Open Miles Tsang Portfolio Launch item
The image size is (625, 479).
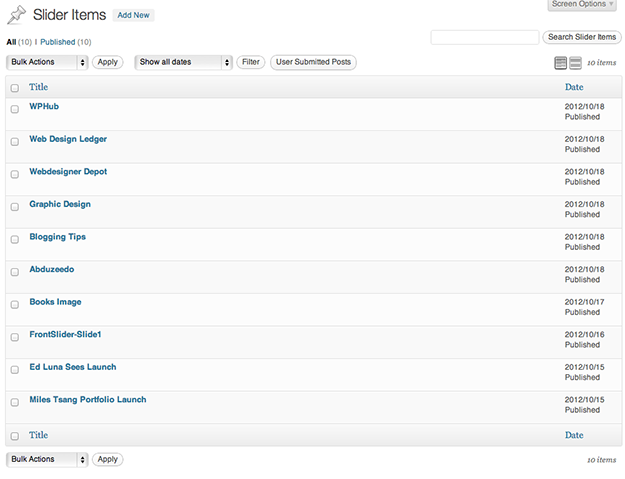(x=88, y=399)
